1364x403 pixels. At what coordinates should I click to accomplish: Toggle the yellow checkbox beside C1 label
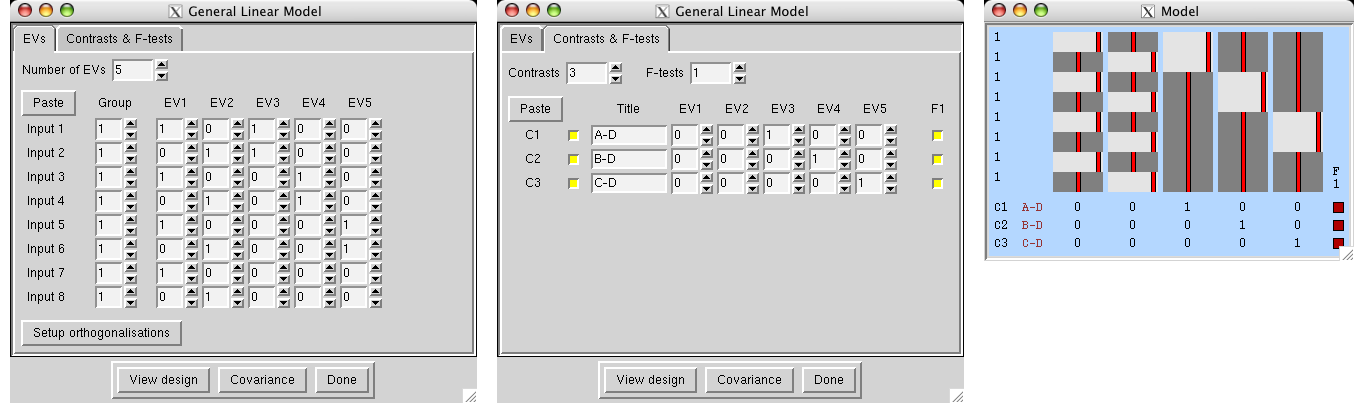click(574, 136)
